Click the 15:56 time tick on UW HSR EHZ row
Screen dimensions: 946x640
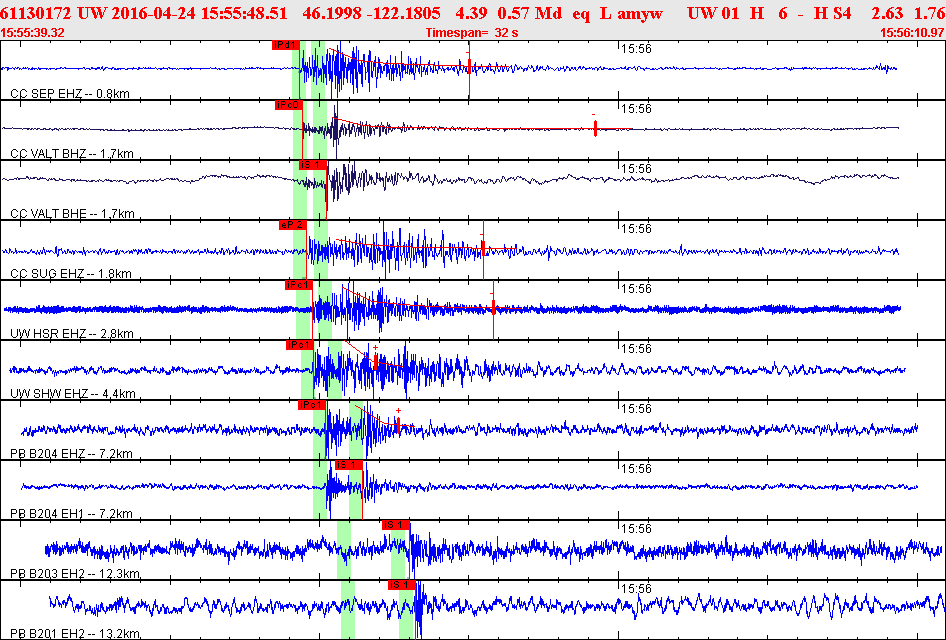[637, 289]
